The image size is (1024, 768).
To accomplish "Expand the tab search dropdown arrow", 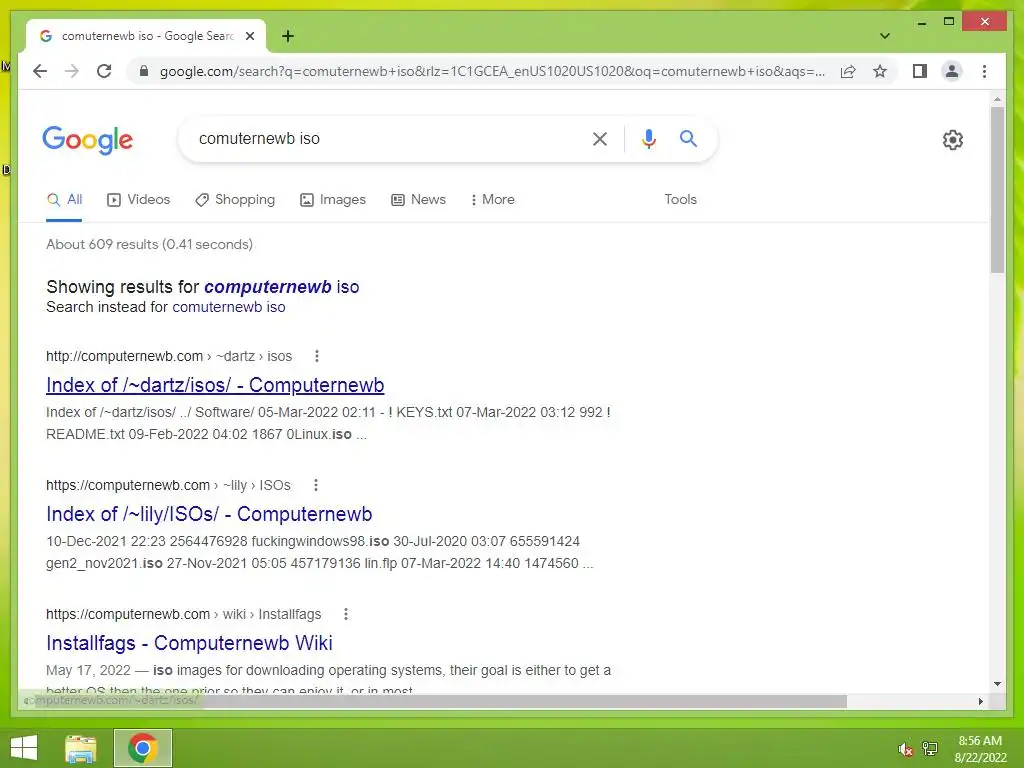I will pos(884,36).
